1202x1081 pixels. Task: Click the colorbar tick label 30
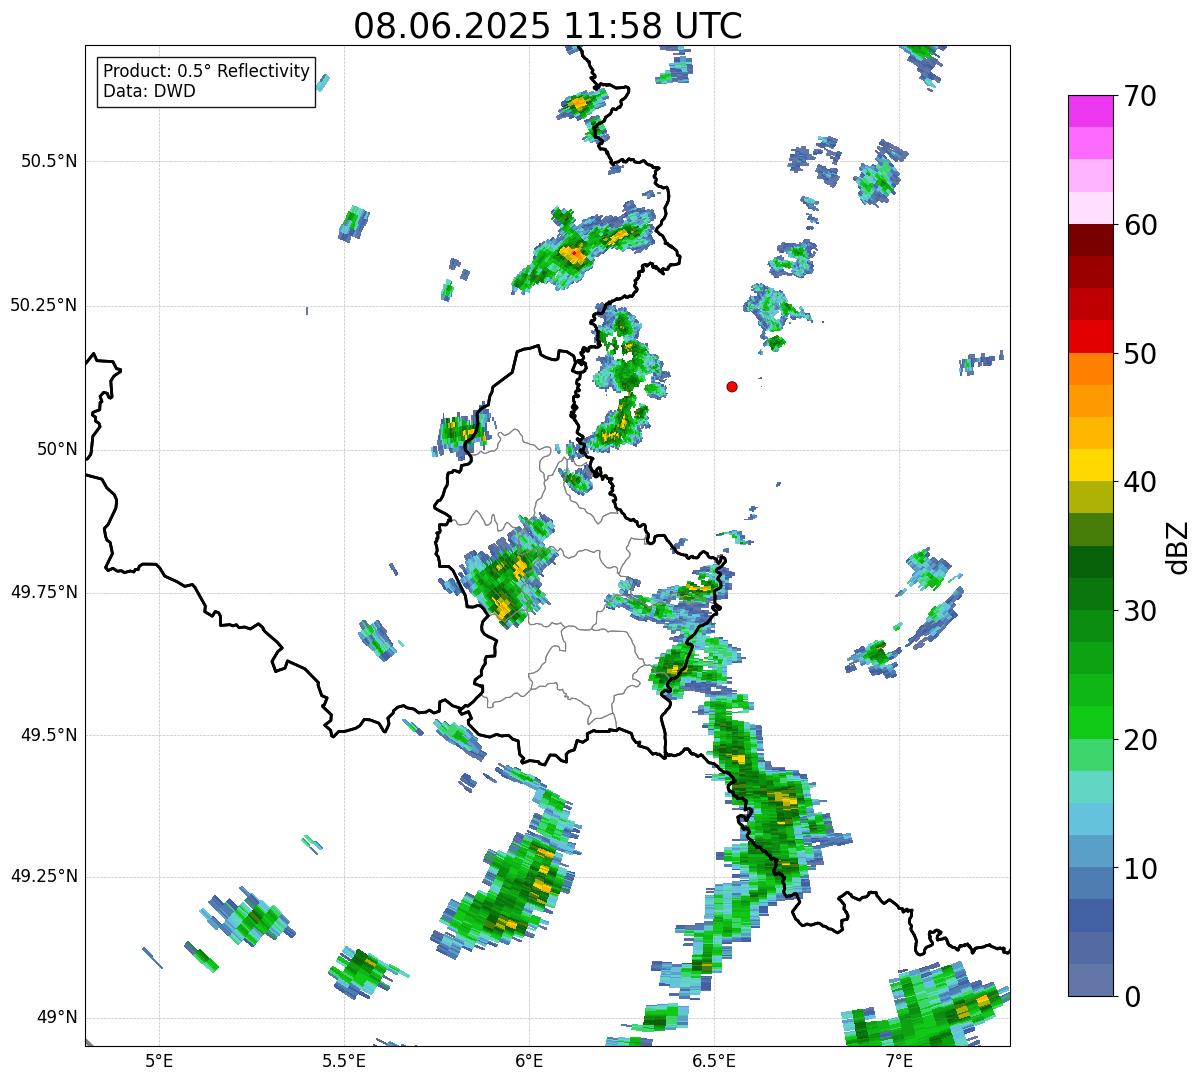tap(1140, 611)
